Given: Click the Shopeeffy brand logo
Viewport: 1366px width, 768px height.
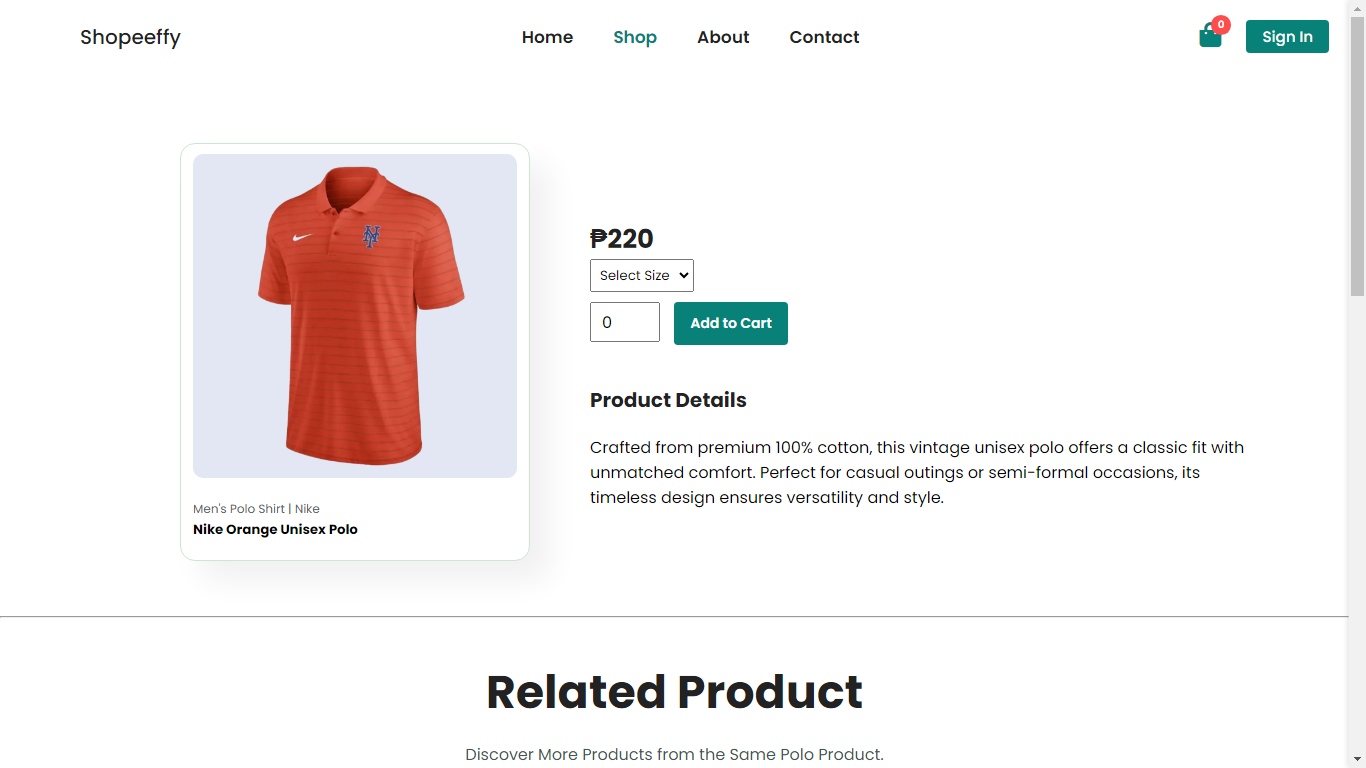Looking at the screenshot, I should coord(130,37).
